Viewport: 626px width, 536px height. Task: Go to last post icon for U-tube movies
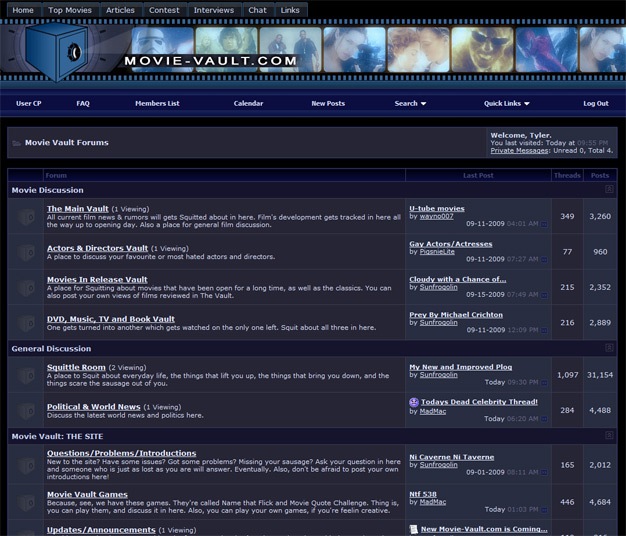544,224
